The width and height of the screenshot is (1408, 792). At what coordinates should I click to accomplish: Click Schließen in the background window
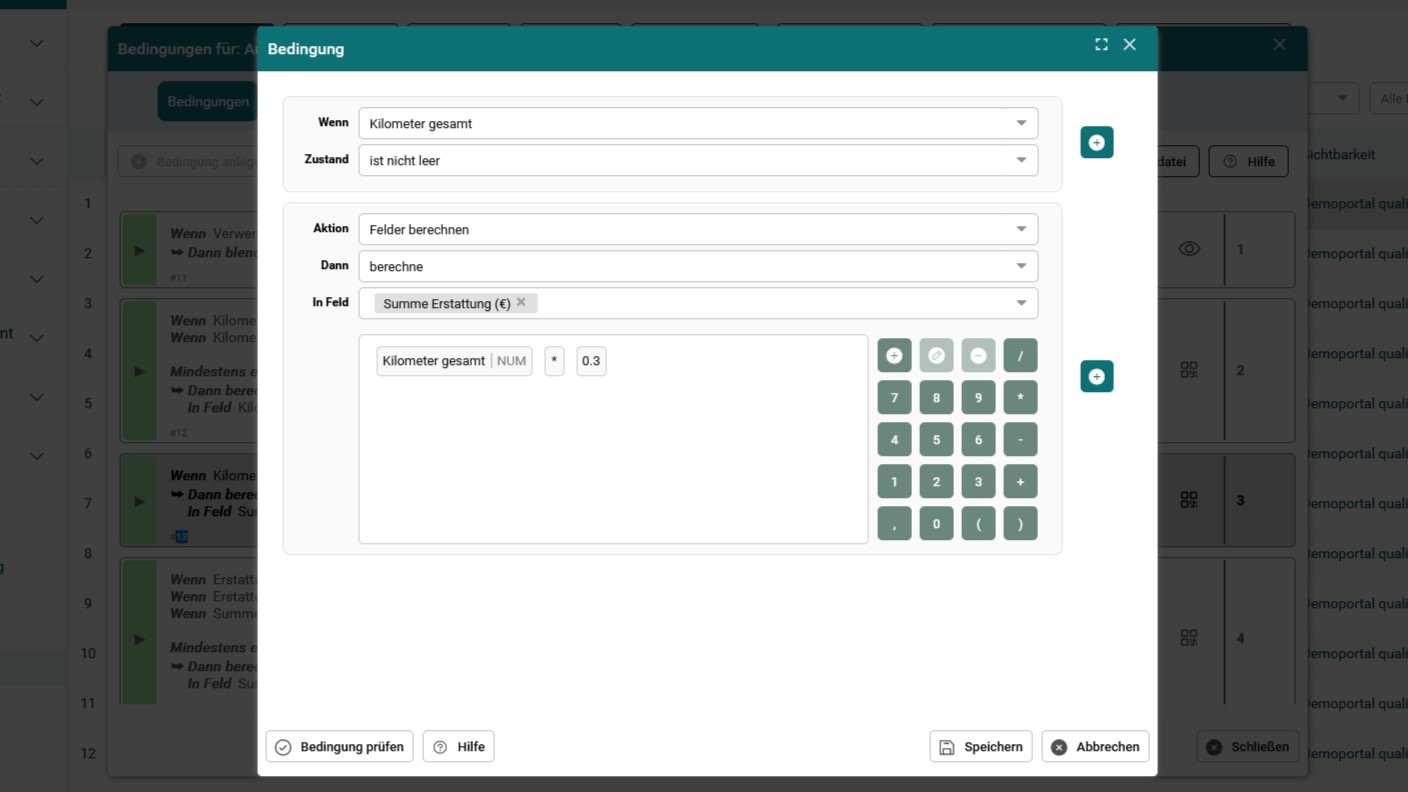point(1247,747)
